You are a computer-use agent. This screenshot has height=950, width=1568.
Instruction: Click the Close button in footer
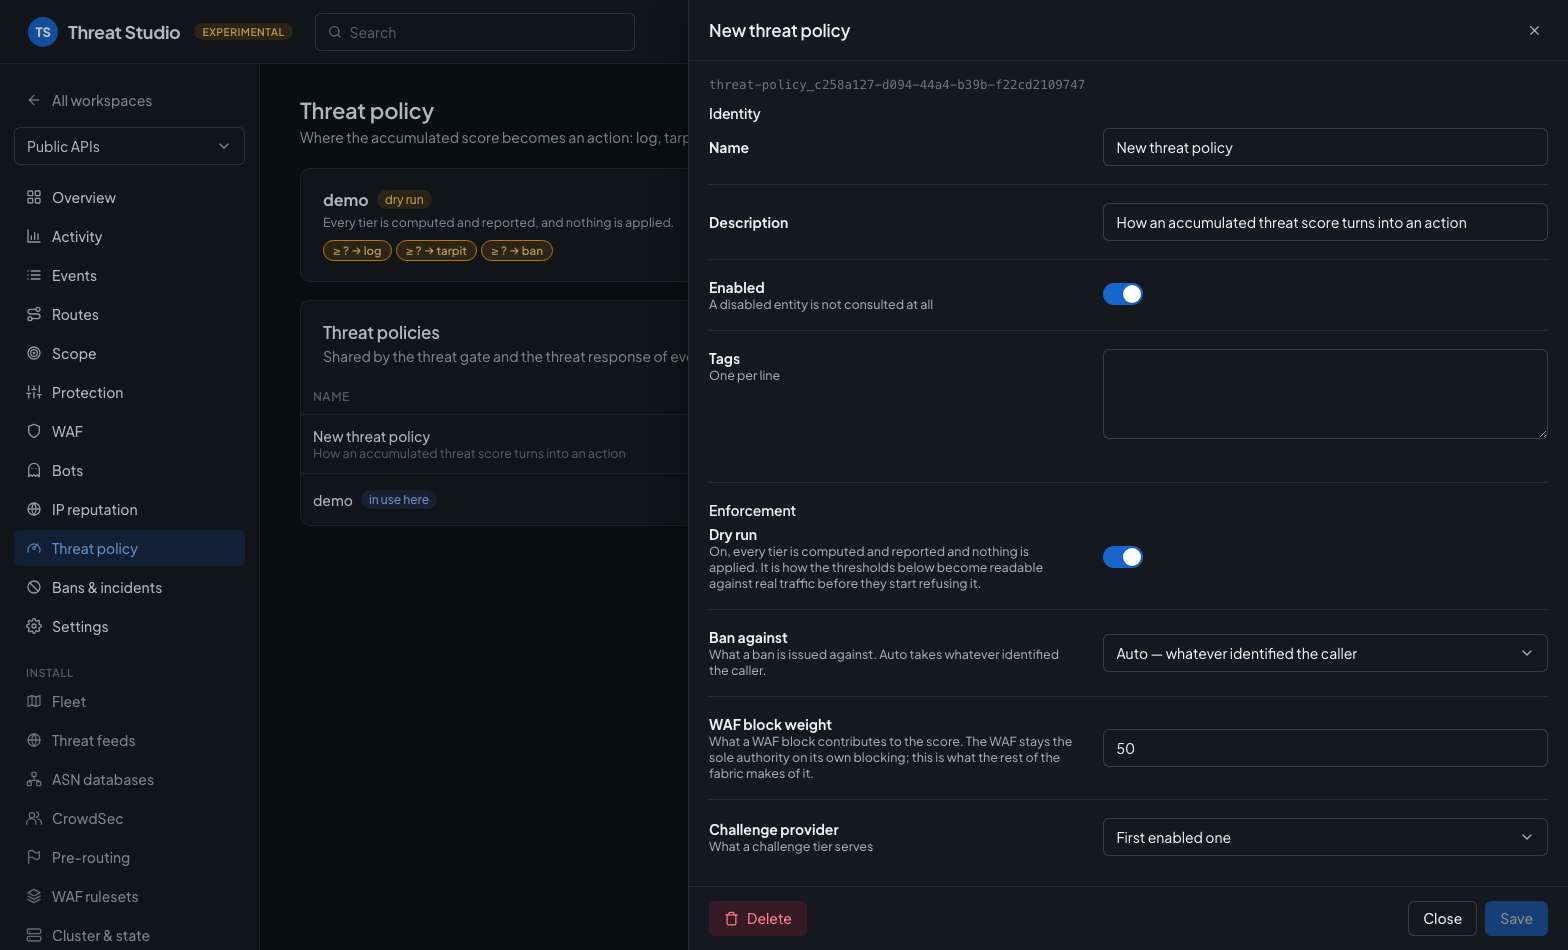[x=1442, y=918]
